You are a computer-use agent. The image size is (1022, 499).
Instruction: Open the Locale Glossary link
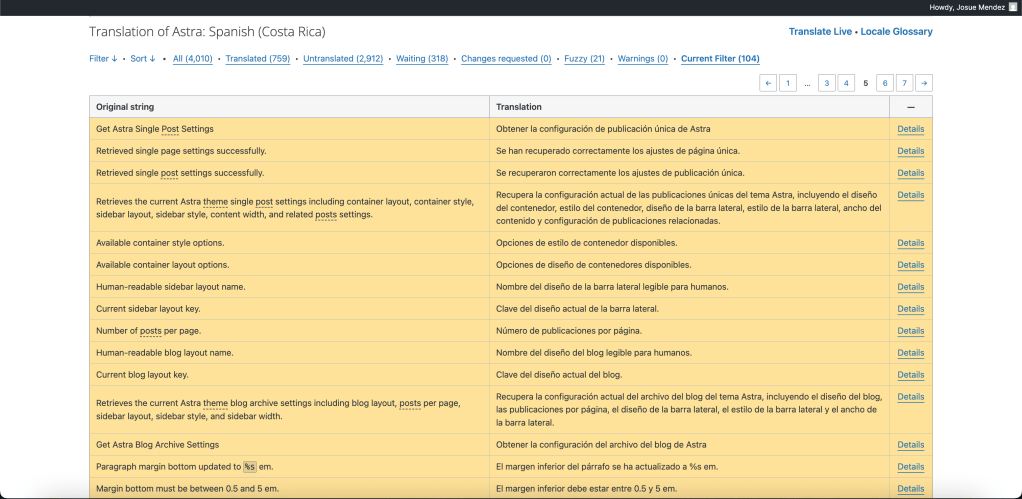coord(896,32)
